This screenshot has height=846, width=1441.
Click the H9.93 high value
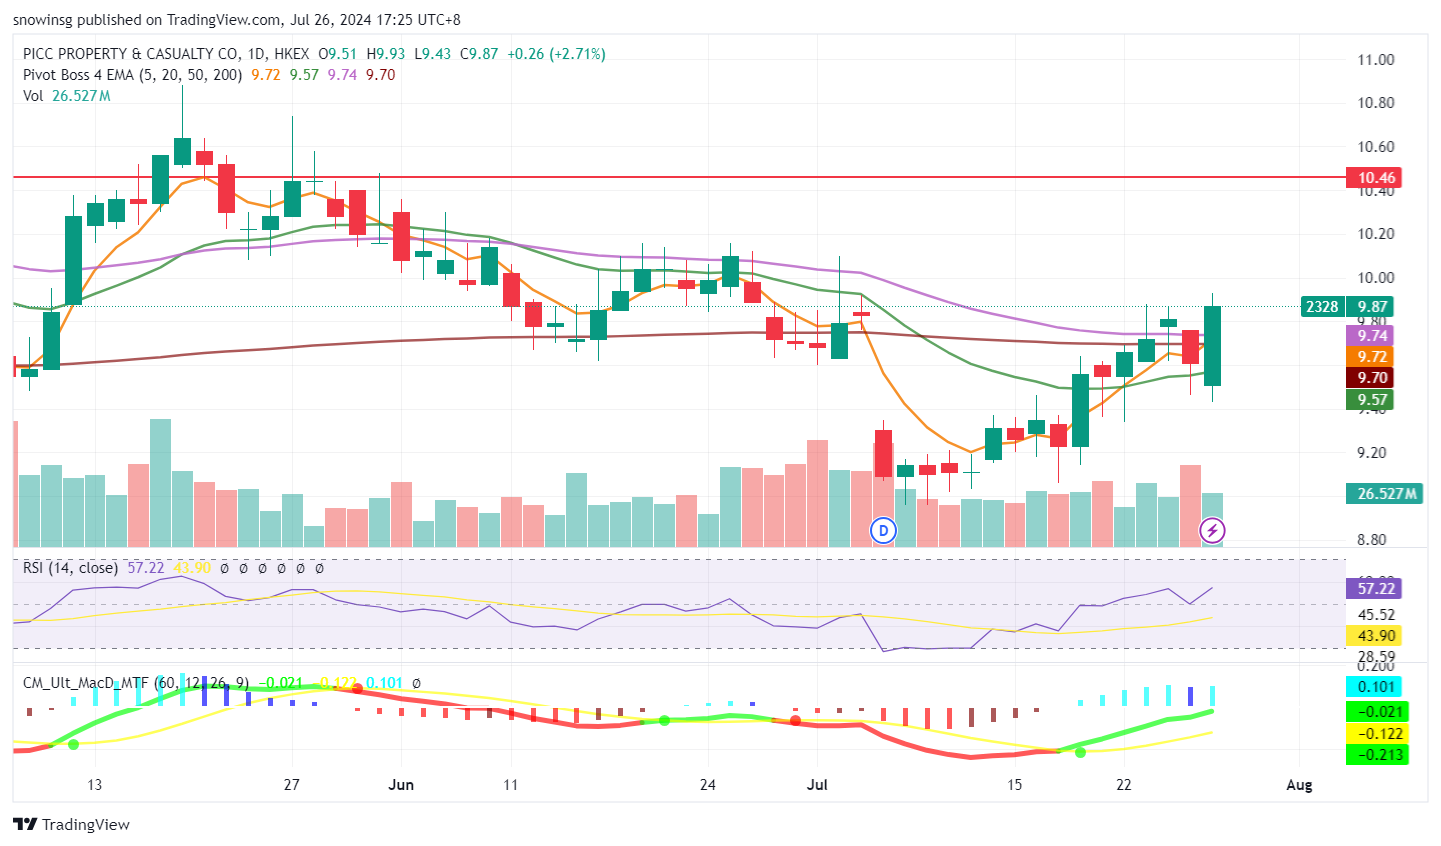tap(386, 54)
